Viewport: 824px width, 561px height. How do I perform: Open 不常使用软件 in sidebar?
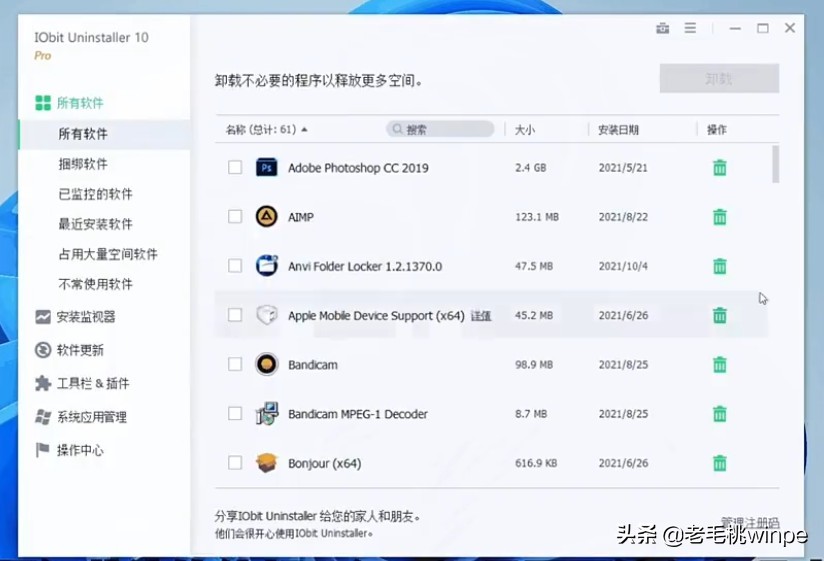pos(95,284)
